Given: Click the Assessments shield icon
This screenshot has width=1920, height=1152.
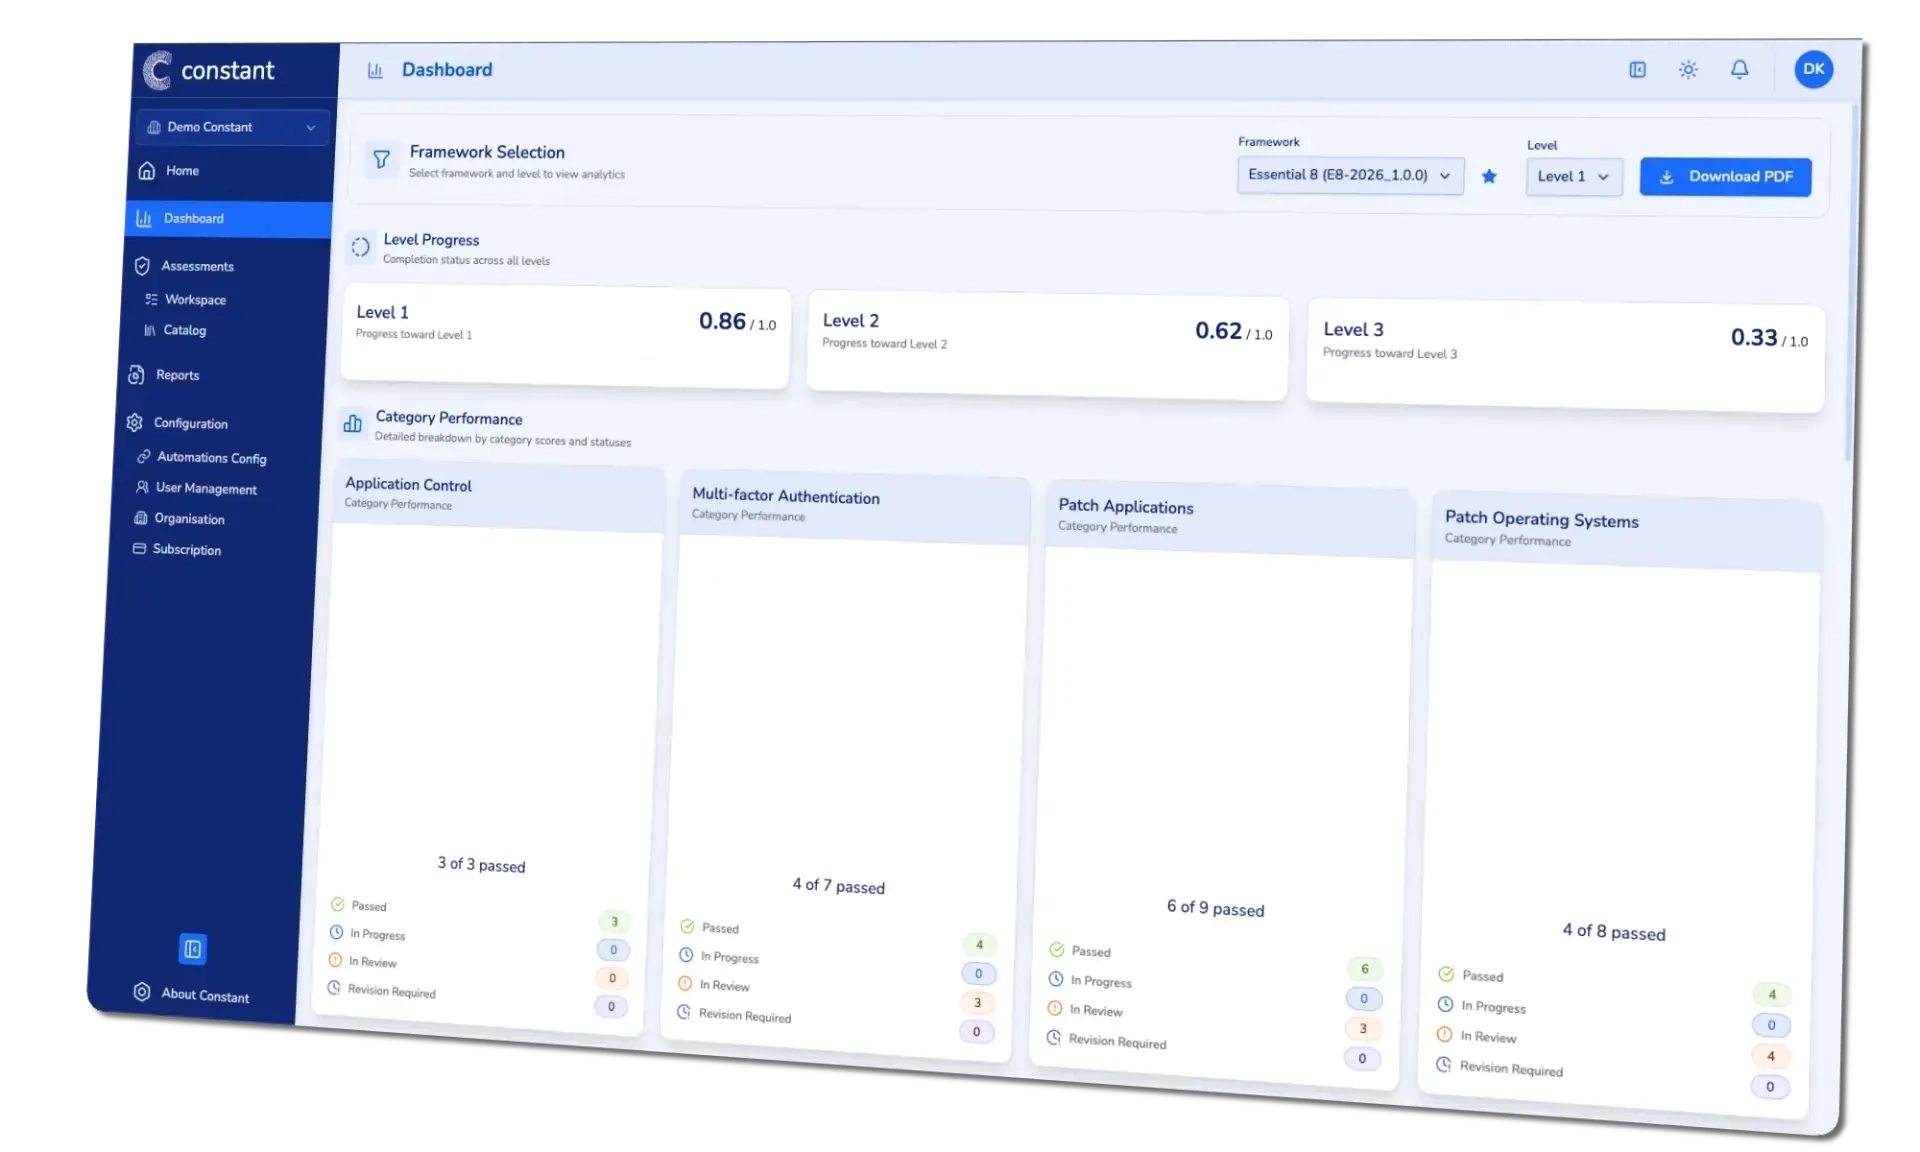Looking at the screenshot, I should click(142, 266).
